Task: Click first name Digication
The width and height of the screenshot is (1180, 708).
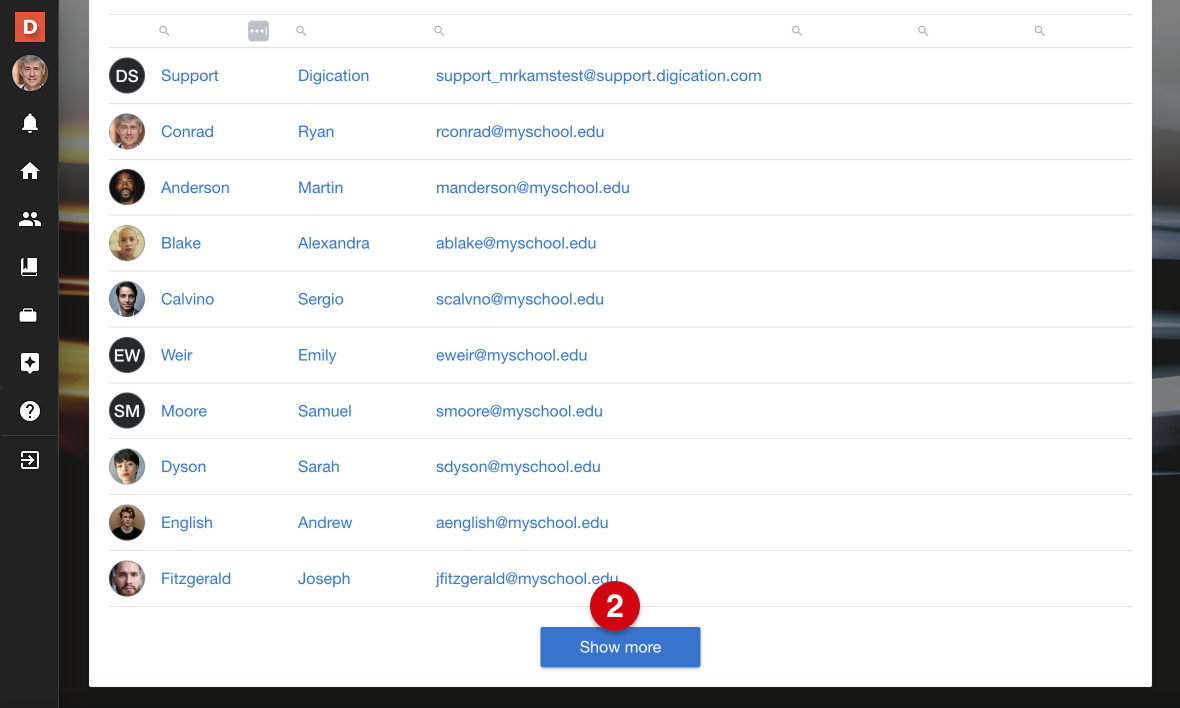Action: point(333,76)
